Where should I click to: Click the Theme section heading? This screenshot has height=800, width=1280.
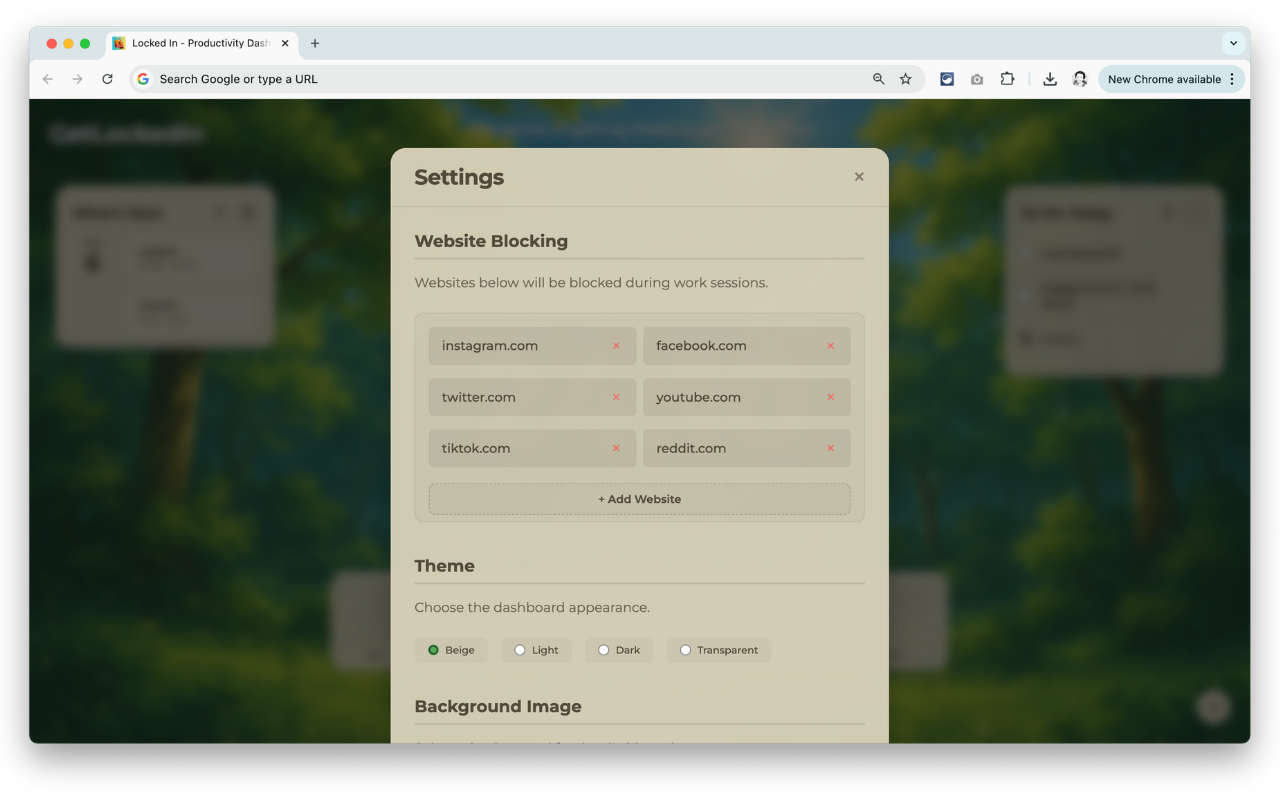(445, 566)
